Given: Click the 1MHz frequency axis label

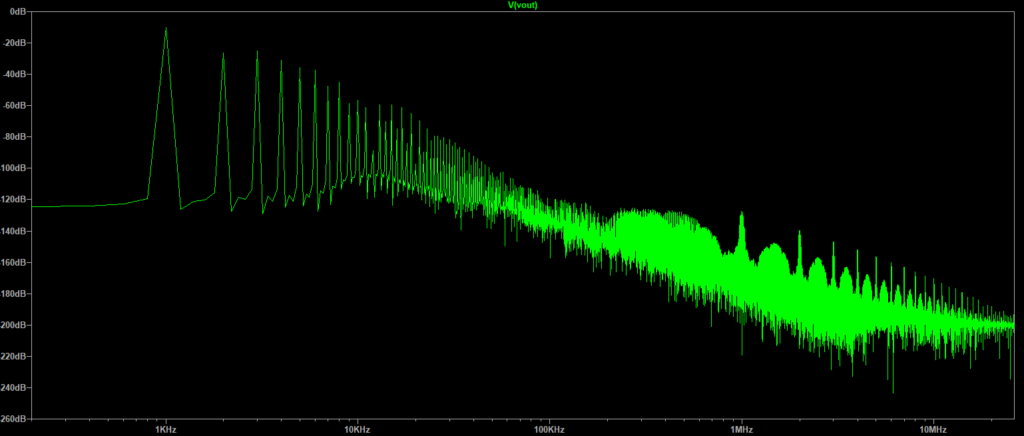Looking at the screenshot, I should pyautogui.click(x=741, y=428).
